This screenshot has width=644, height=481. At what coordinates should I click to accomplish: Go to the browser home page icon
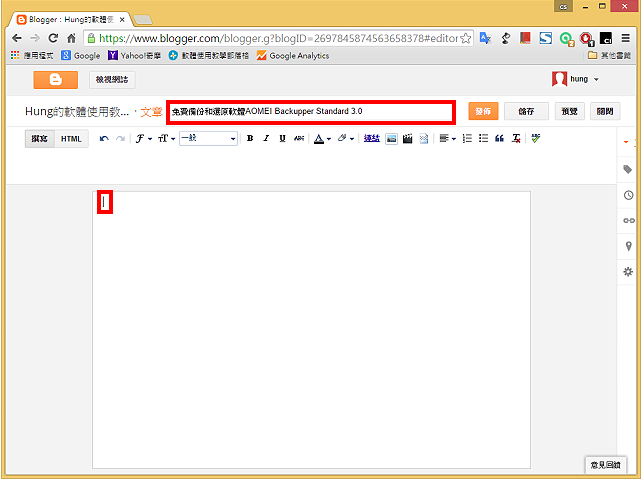tap(71, 38)
